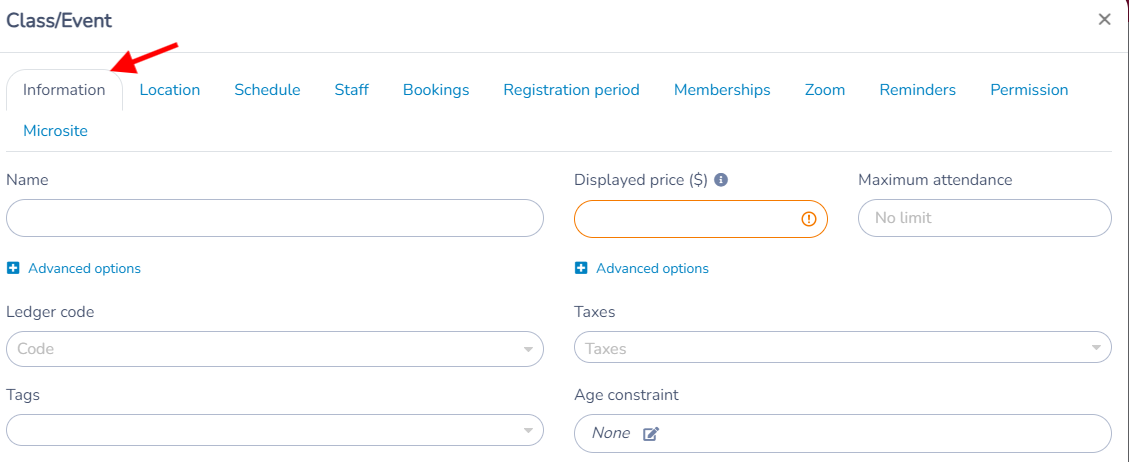
Task: Open the Ledger code dropdown
Action: coord(275,349)
